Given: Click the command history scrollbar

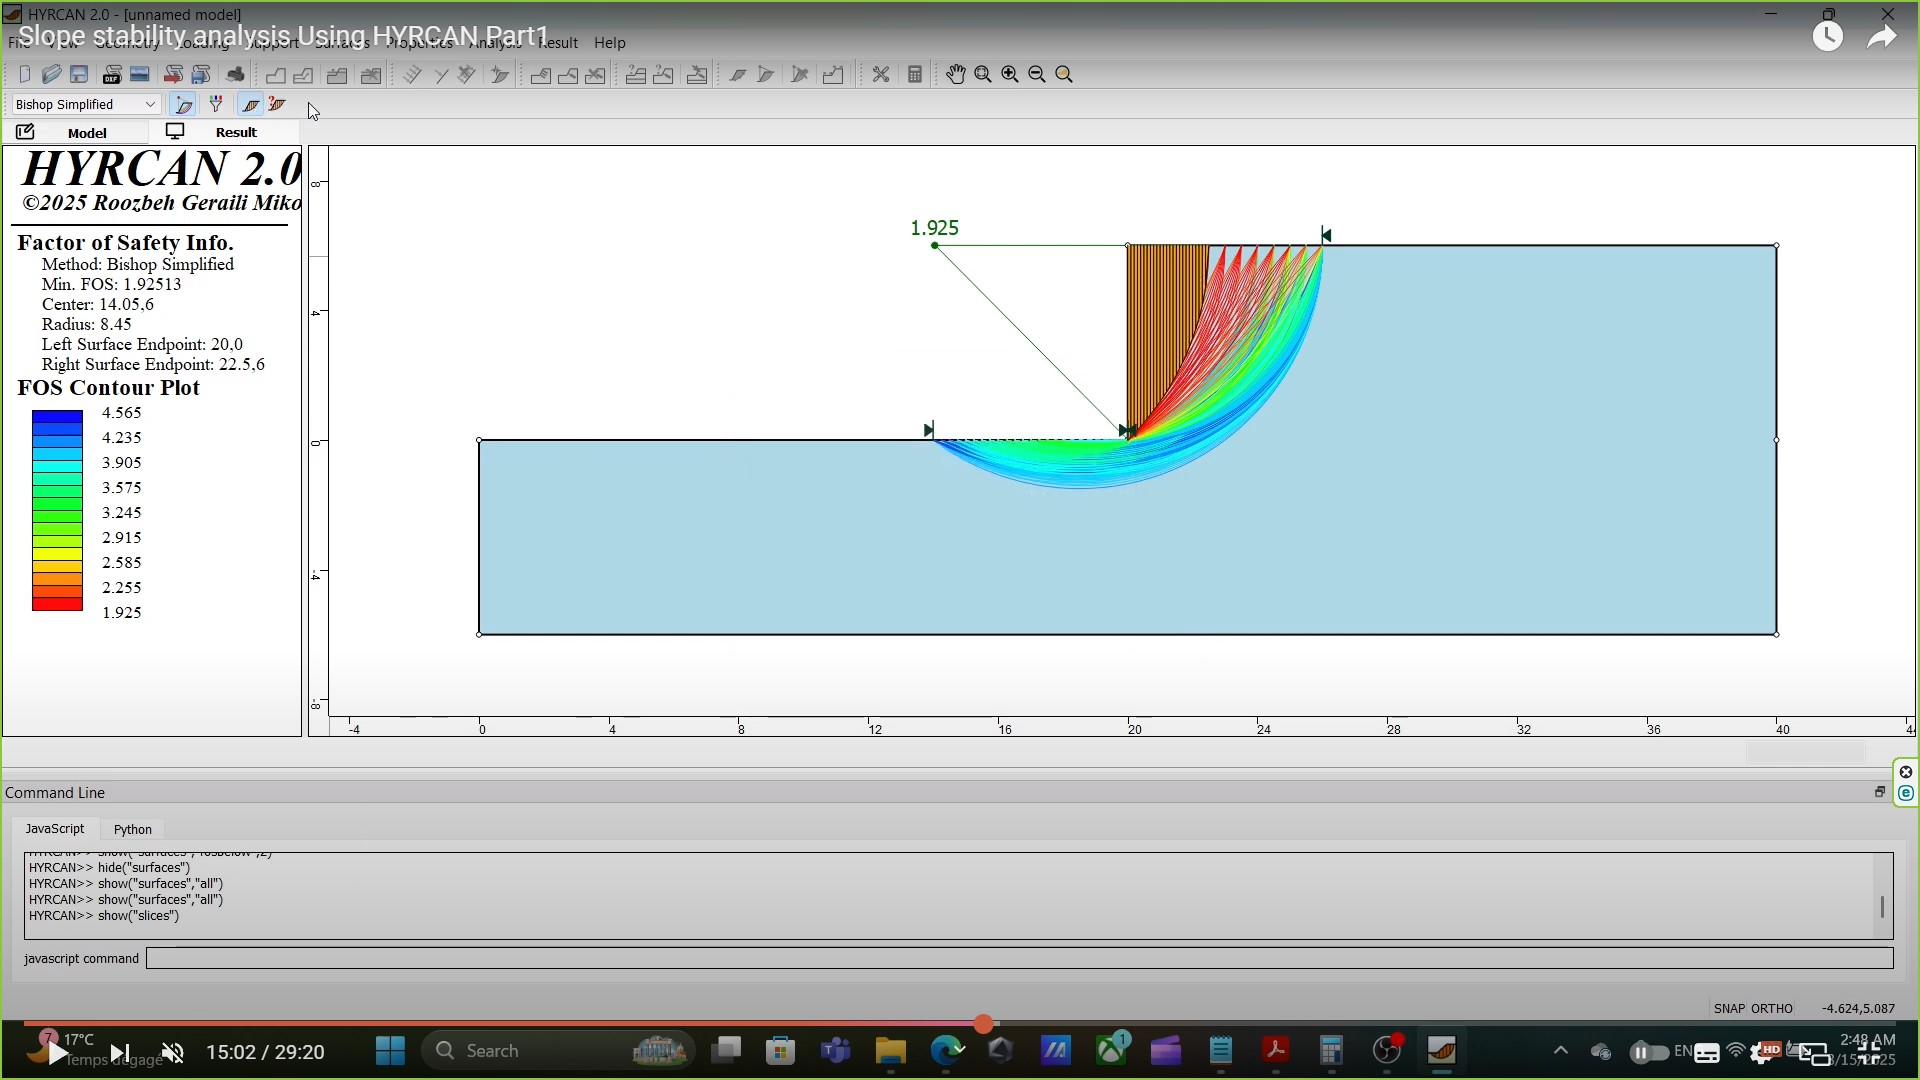Looking at the screenshot, I should pyautogui.click(x=1882, y=906).
